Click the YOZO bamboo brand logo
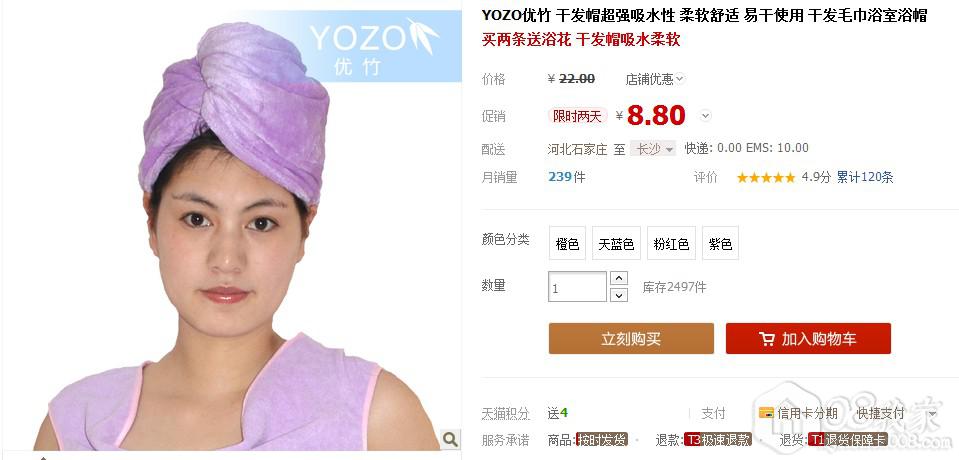Viewport: 959px width, 460px height. click(374, 46)
